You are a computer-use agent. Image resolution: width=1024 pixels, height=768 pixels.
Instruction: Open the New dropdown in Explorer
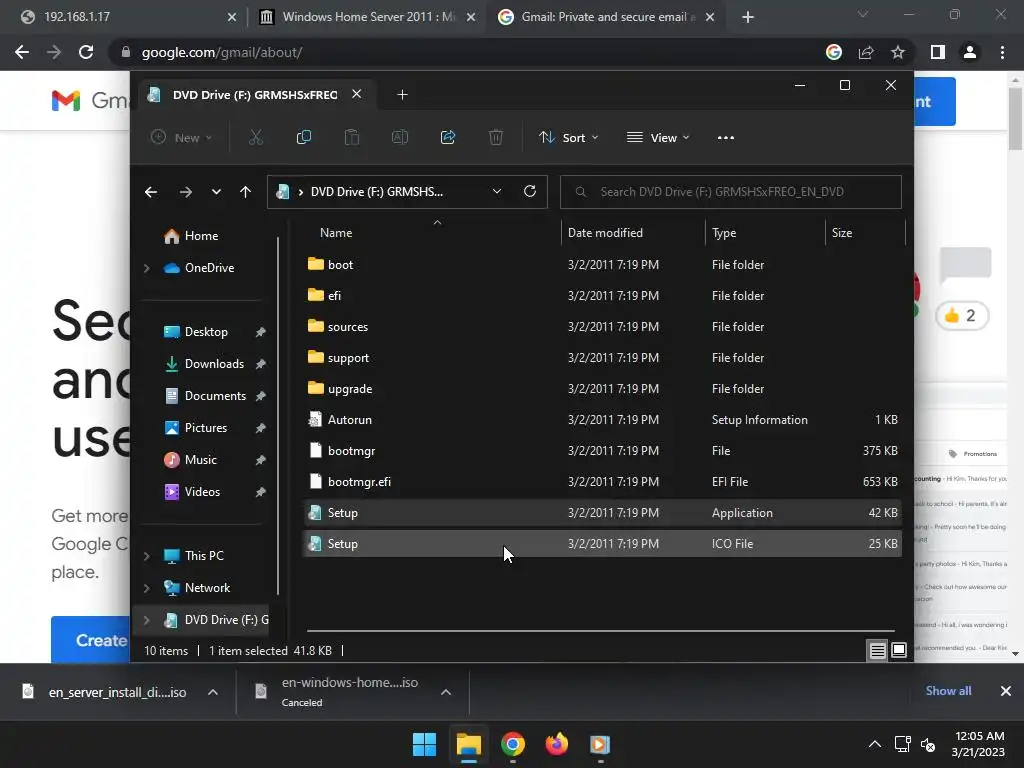pos(182,137)
